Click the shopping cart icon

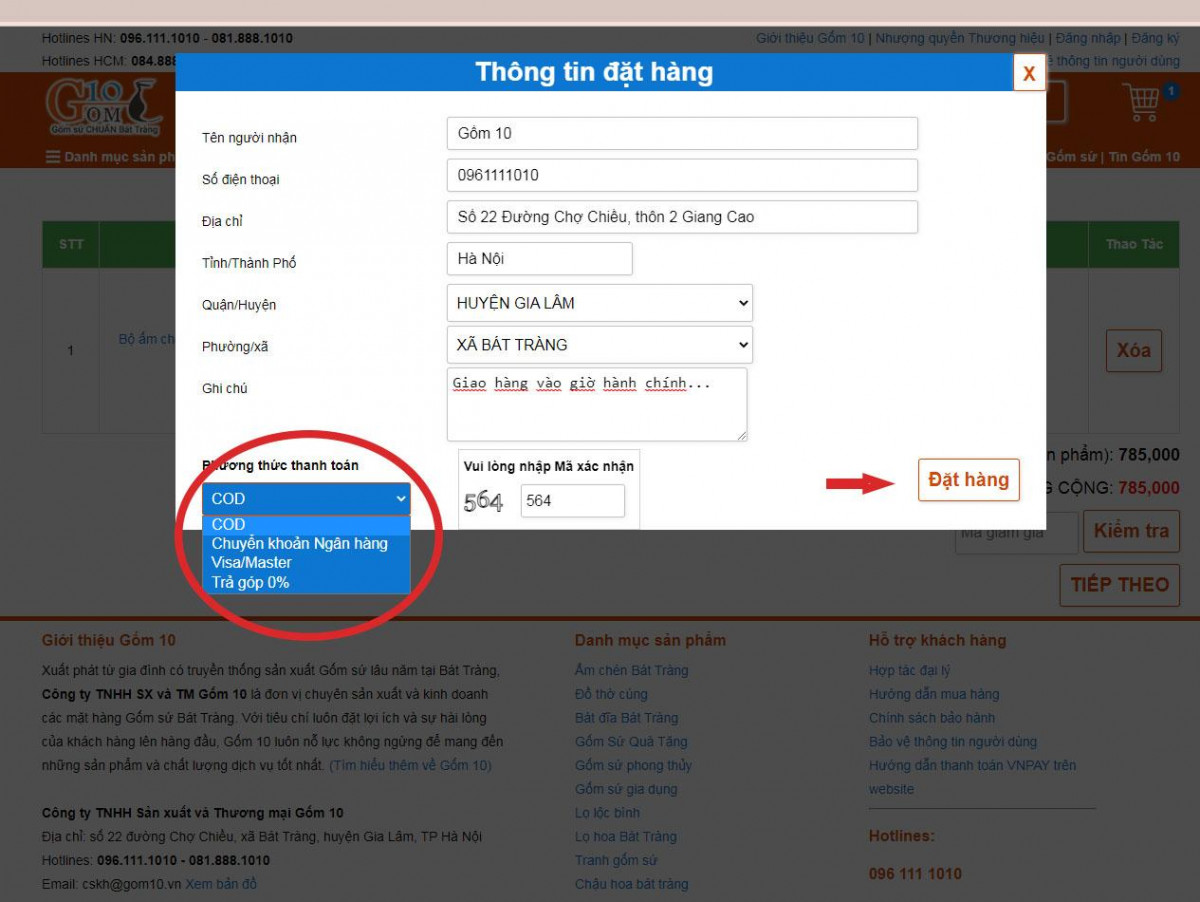pyautogui.click(x=1141, y=102)
